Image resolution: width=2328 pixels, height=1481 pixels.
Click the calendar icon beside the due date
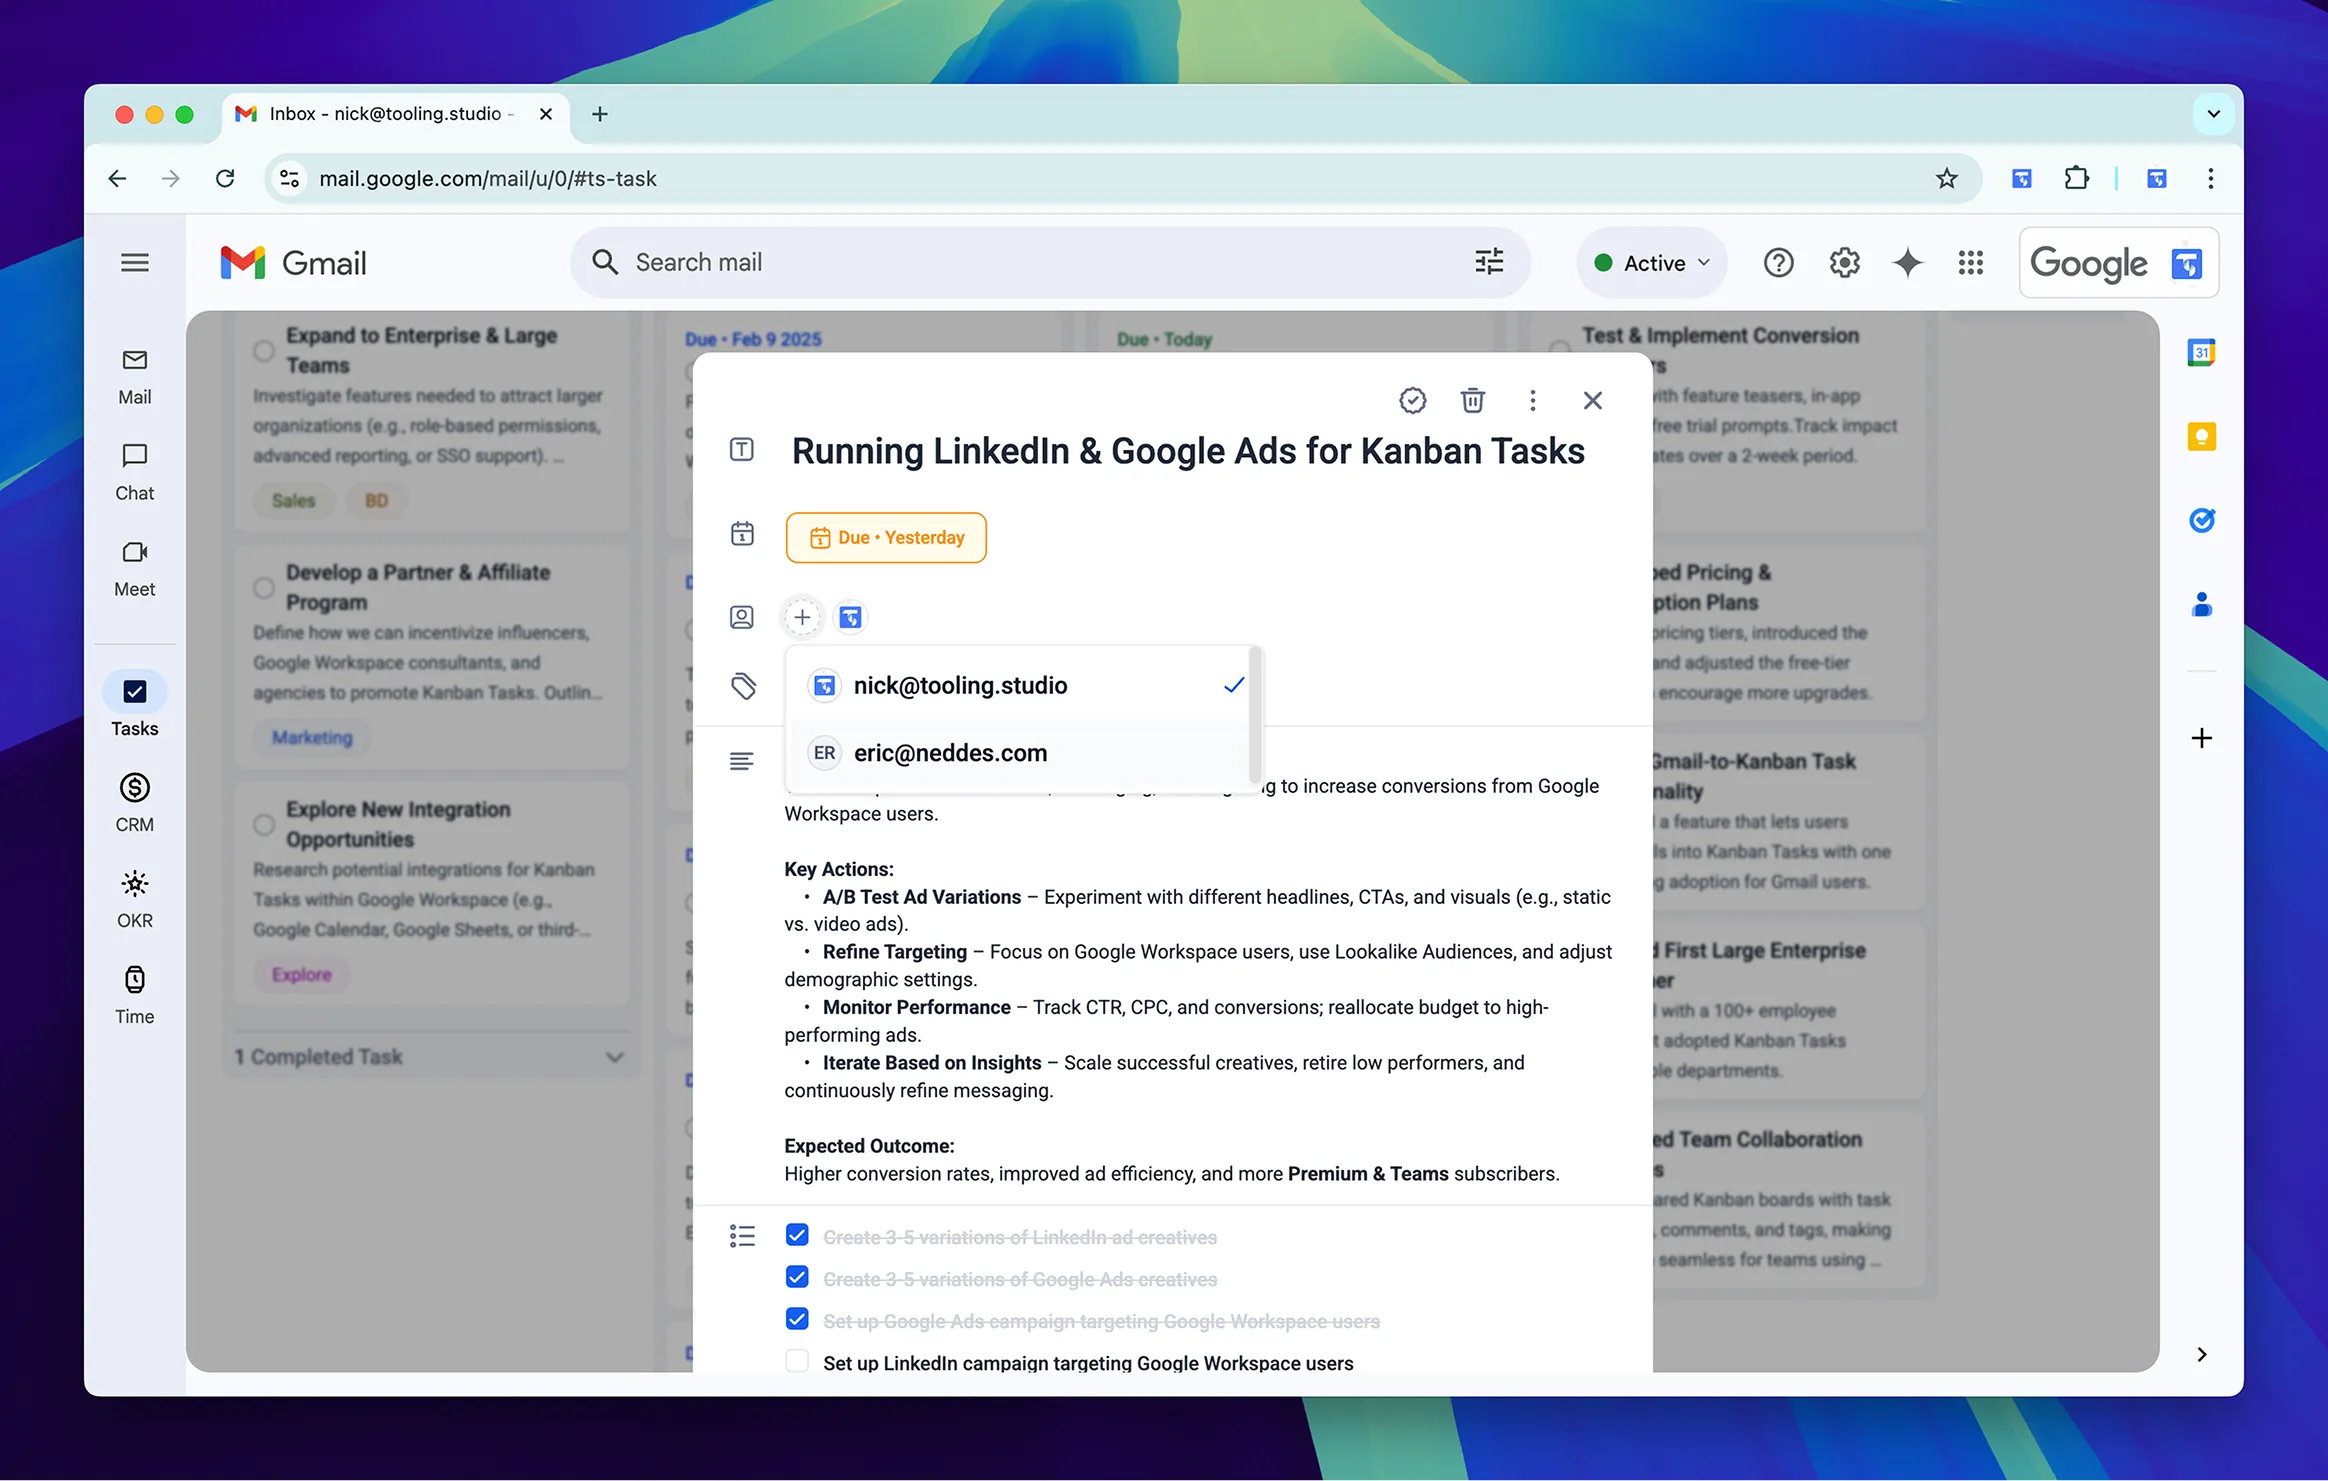741,533
